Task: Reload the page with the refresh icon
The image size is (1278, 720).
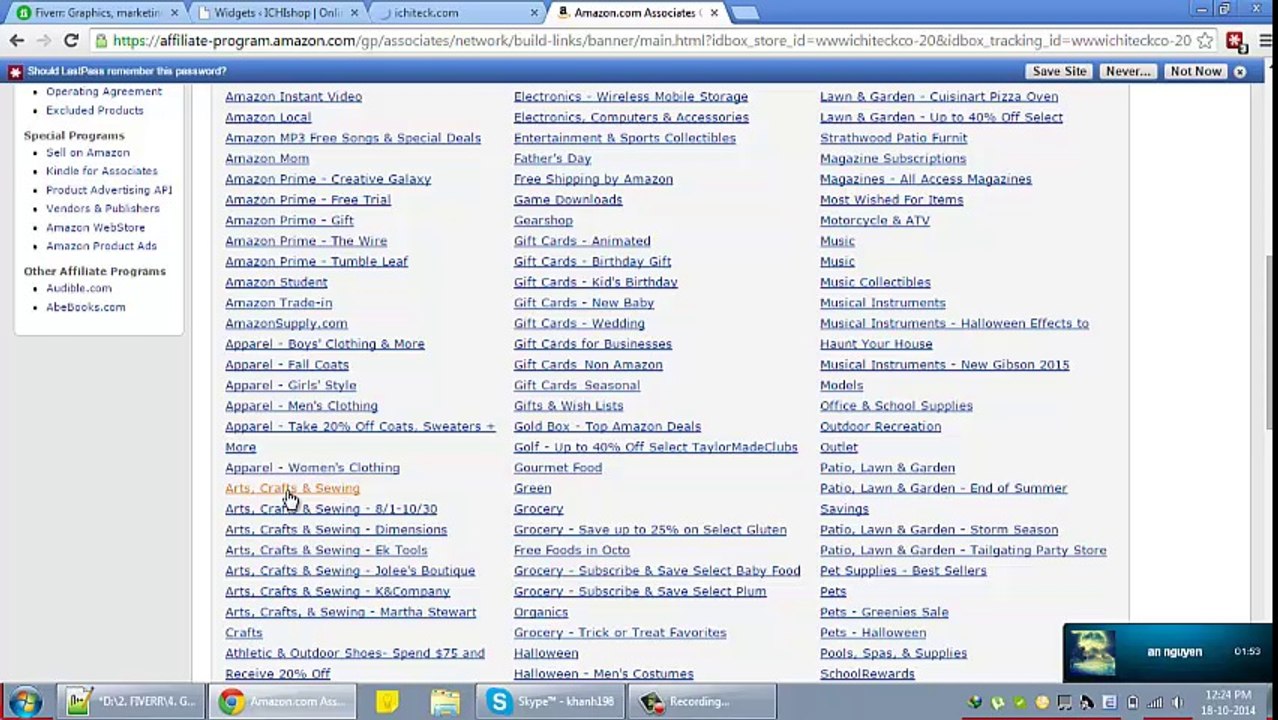Action: (x=71, y=41)
